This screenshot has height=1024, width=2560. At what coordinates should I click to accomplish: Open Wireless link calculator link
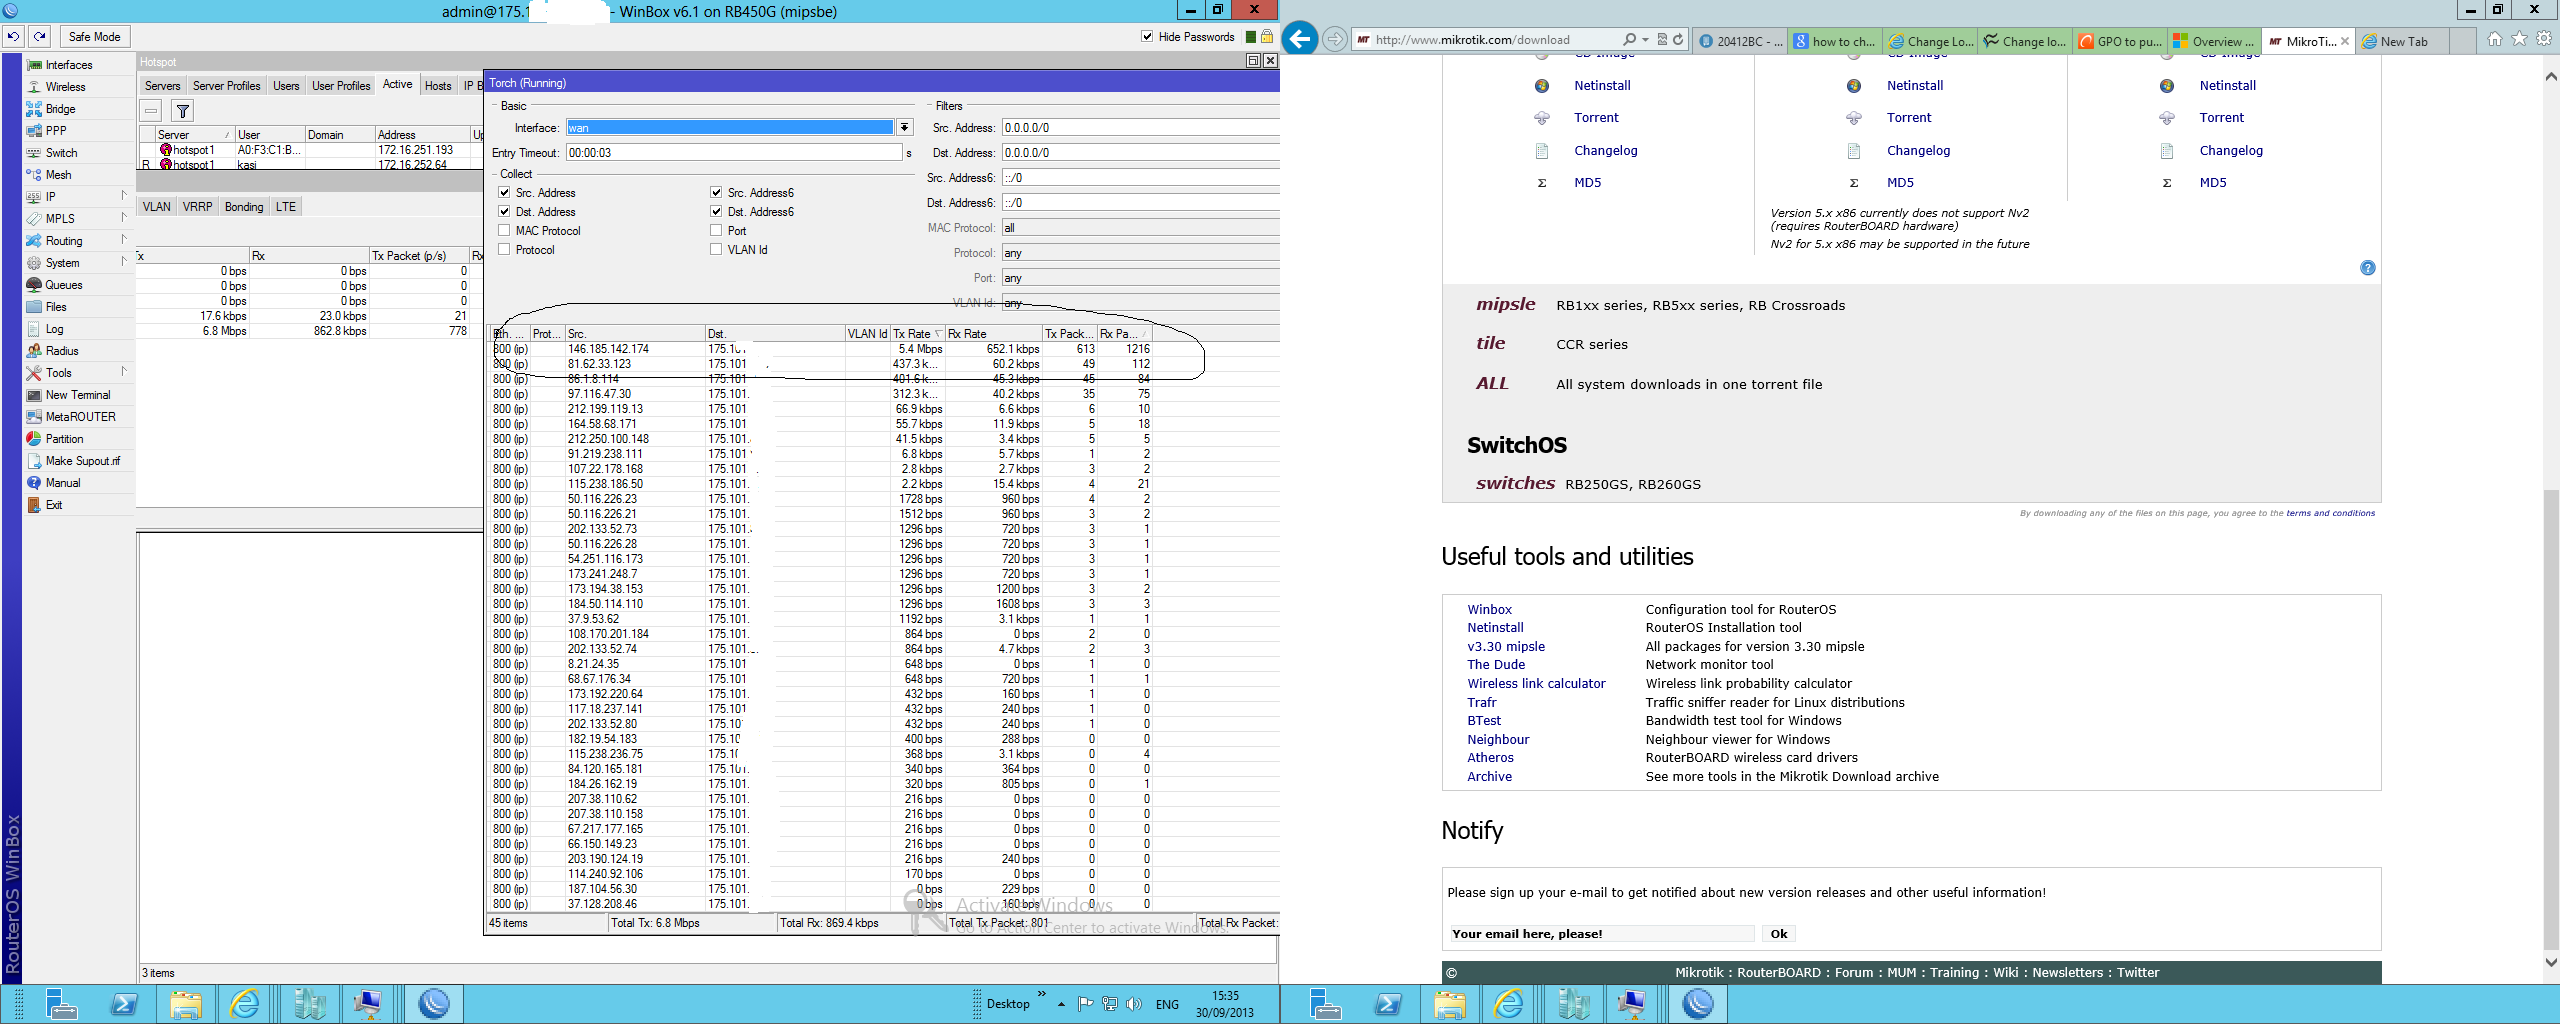[x=1536, y=684]
